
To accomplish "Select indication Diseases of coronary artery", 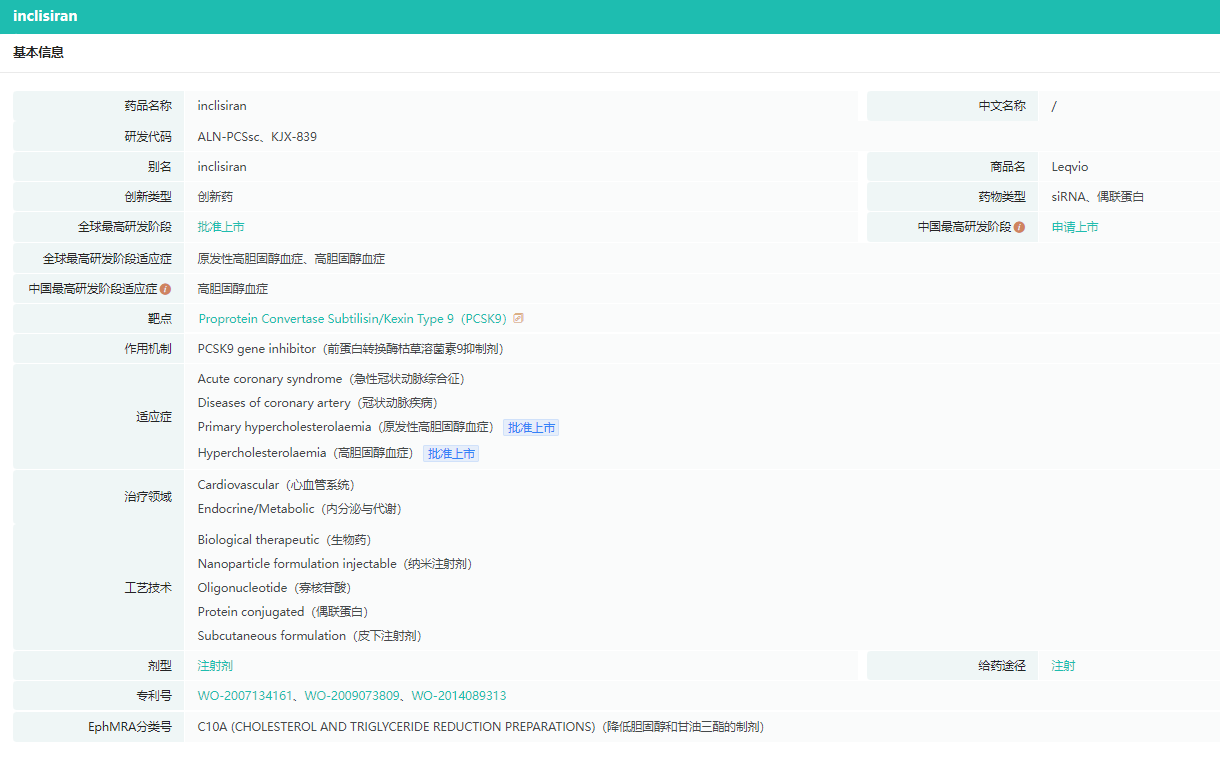I will (274, 403).
